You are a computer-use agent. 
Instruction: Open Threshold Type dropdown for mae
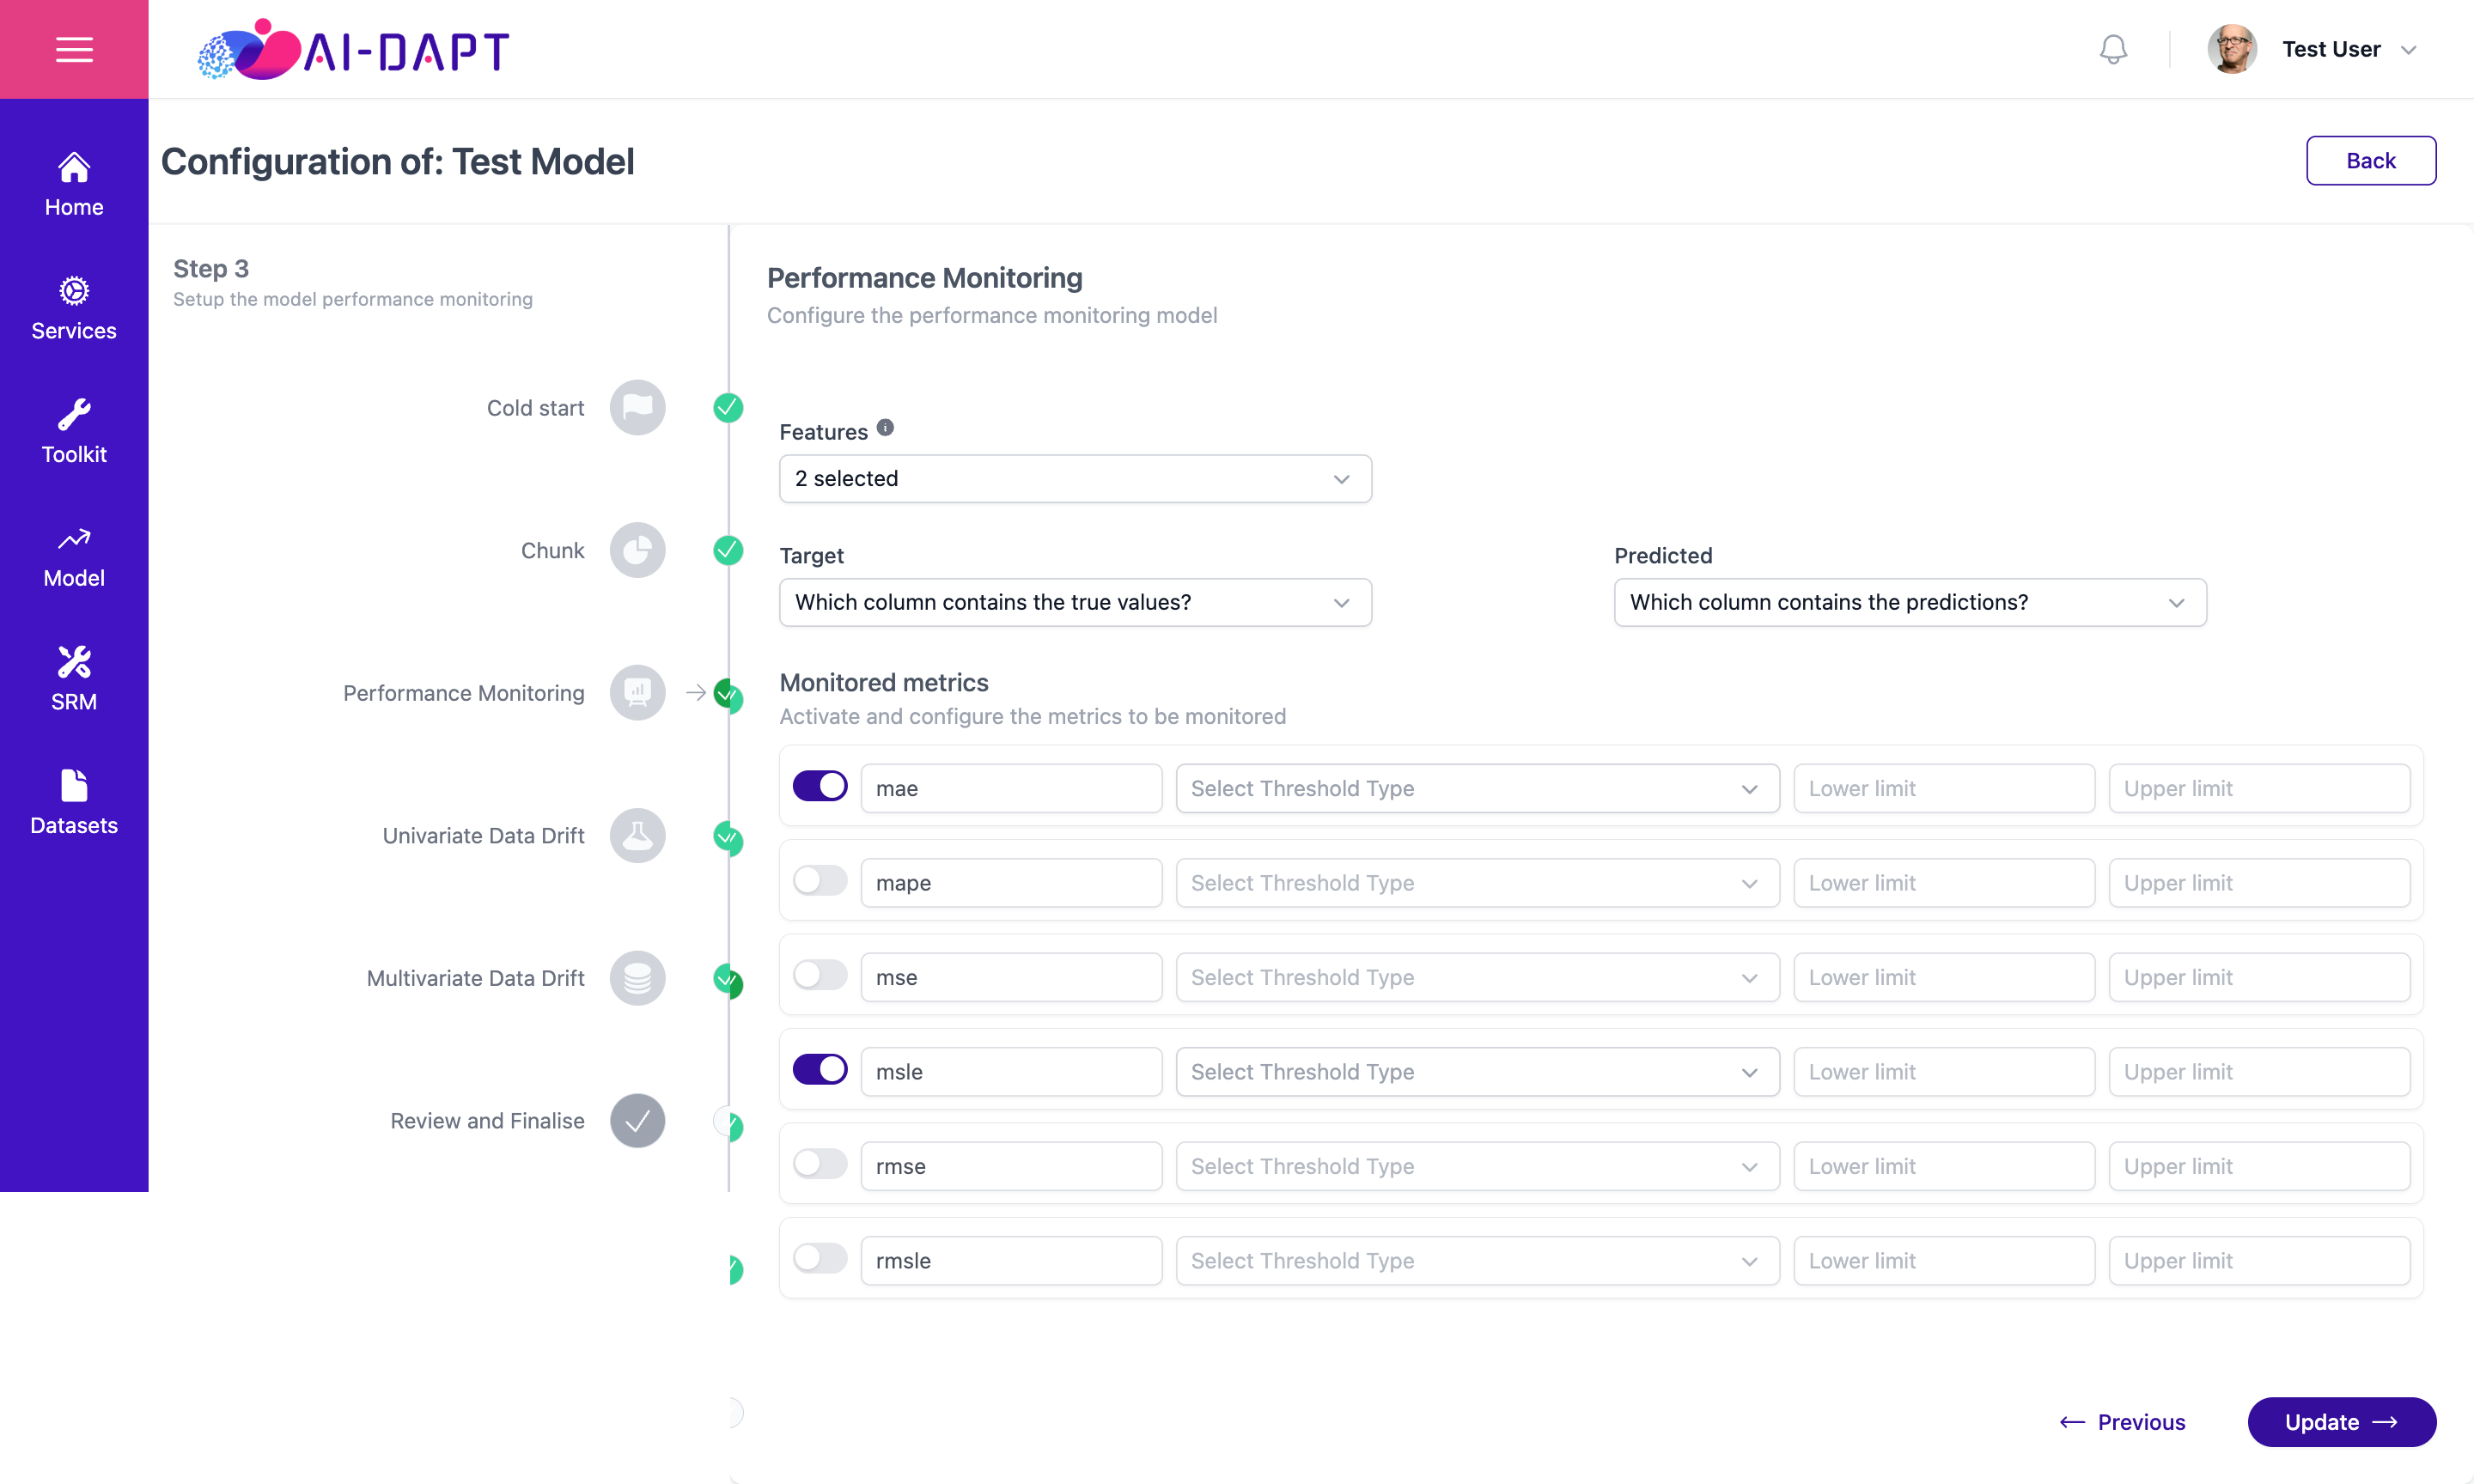pos(1477,788)
